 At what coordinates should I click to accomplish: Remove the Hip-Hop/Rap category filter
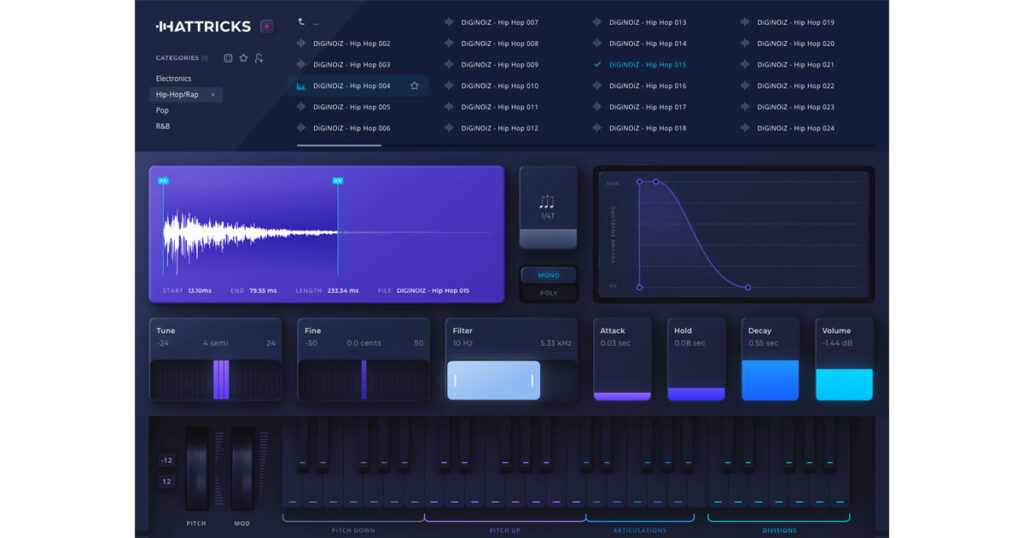[213, 94]
